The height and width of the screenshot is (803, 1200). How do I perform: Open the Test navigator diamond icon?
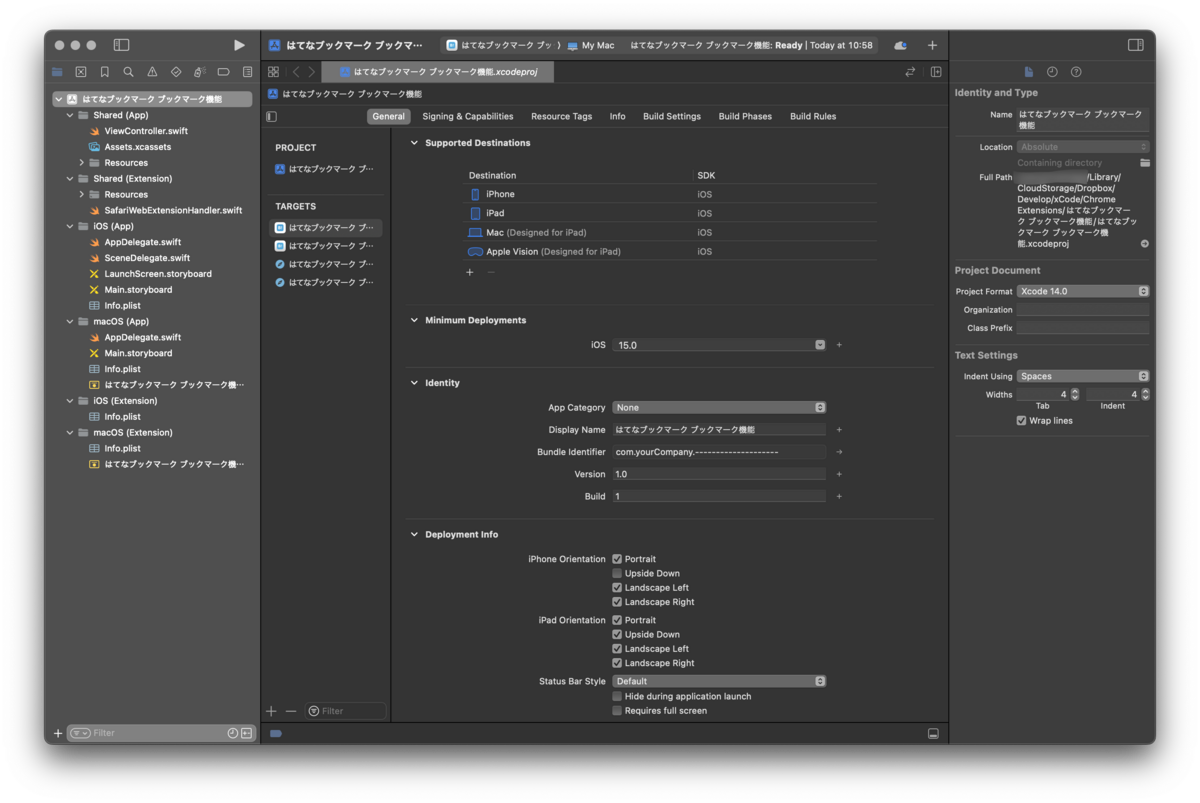coord(176,72)
